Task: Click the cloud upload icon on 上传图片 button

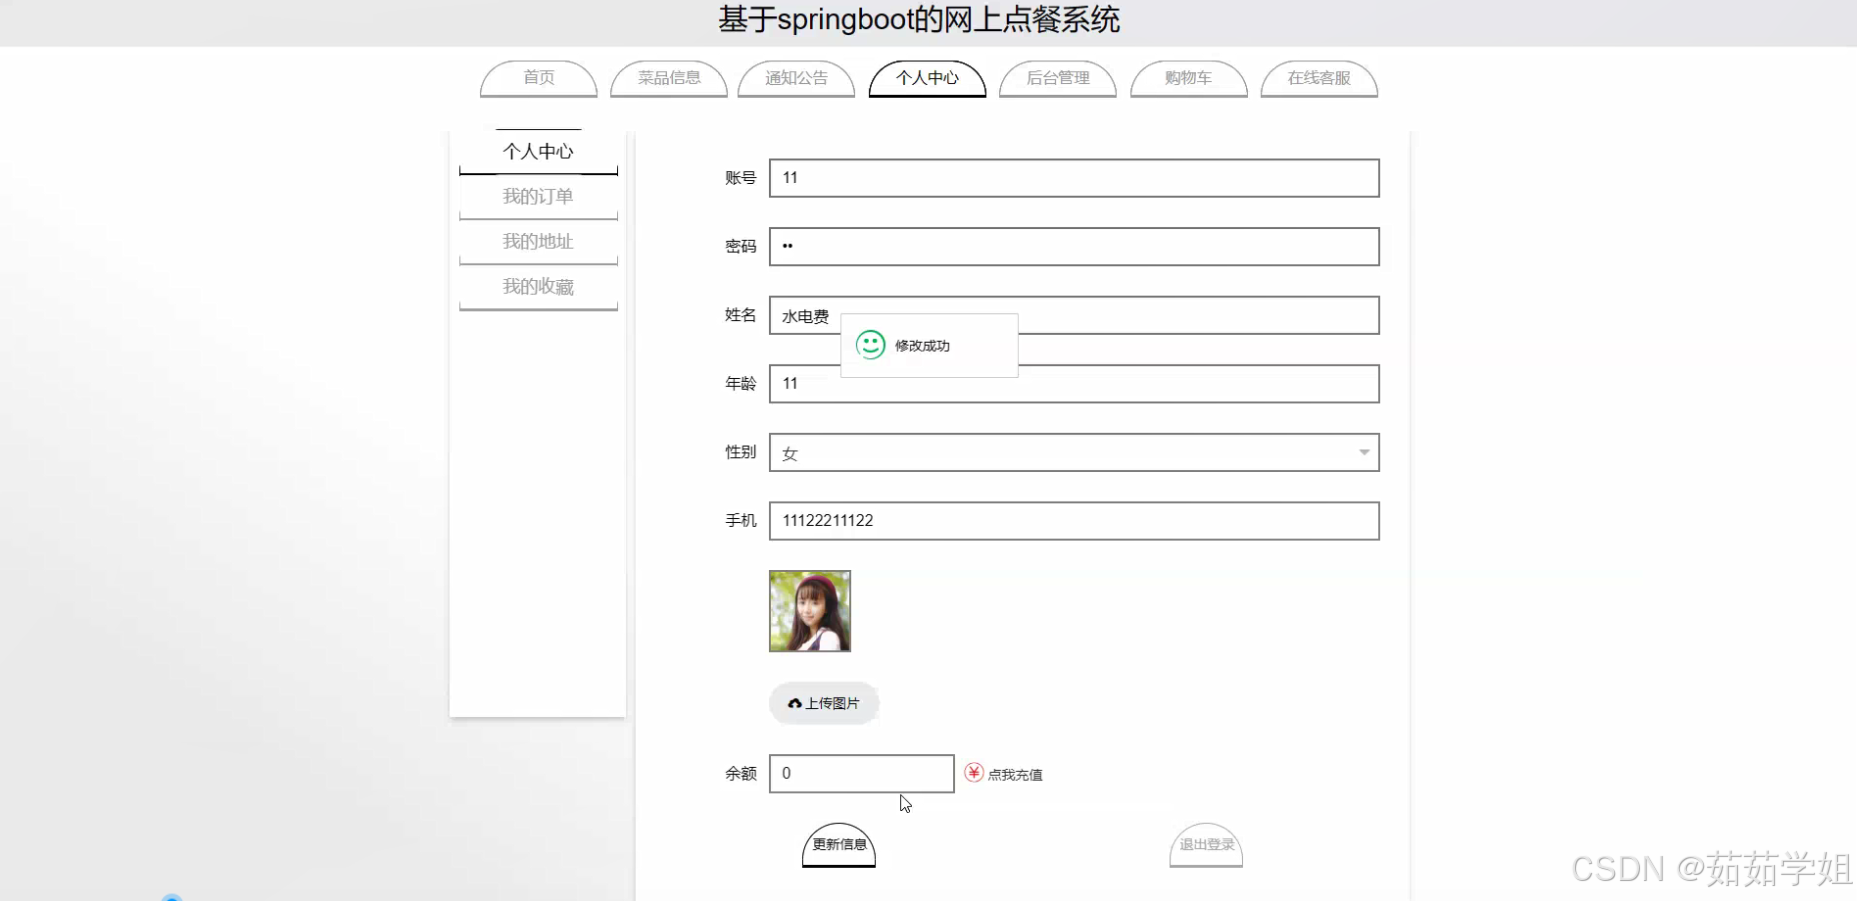Action: [794, 703]
